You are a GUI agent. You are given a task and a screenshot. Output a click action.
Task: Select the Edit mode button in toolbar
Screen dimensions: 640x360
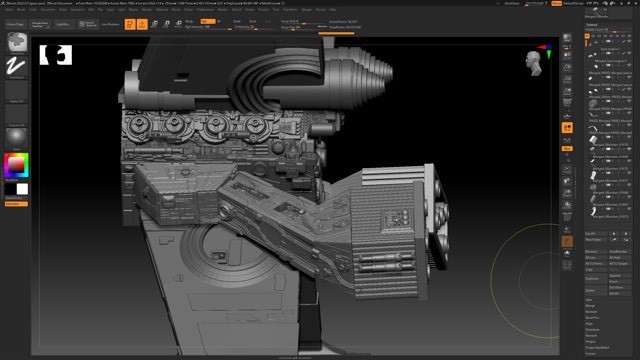point(130,24)
